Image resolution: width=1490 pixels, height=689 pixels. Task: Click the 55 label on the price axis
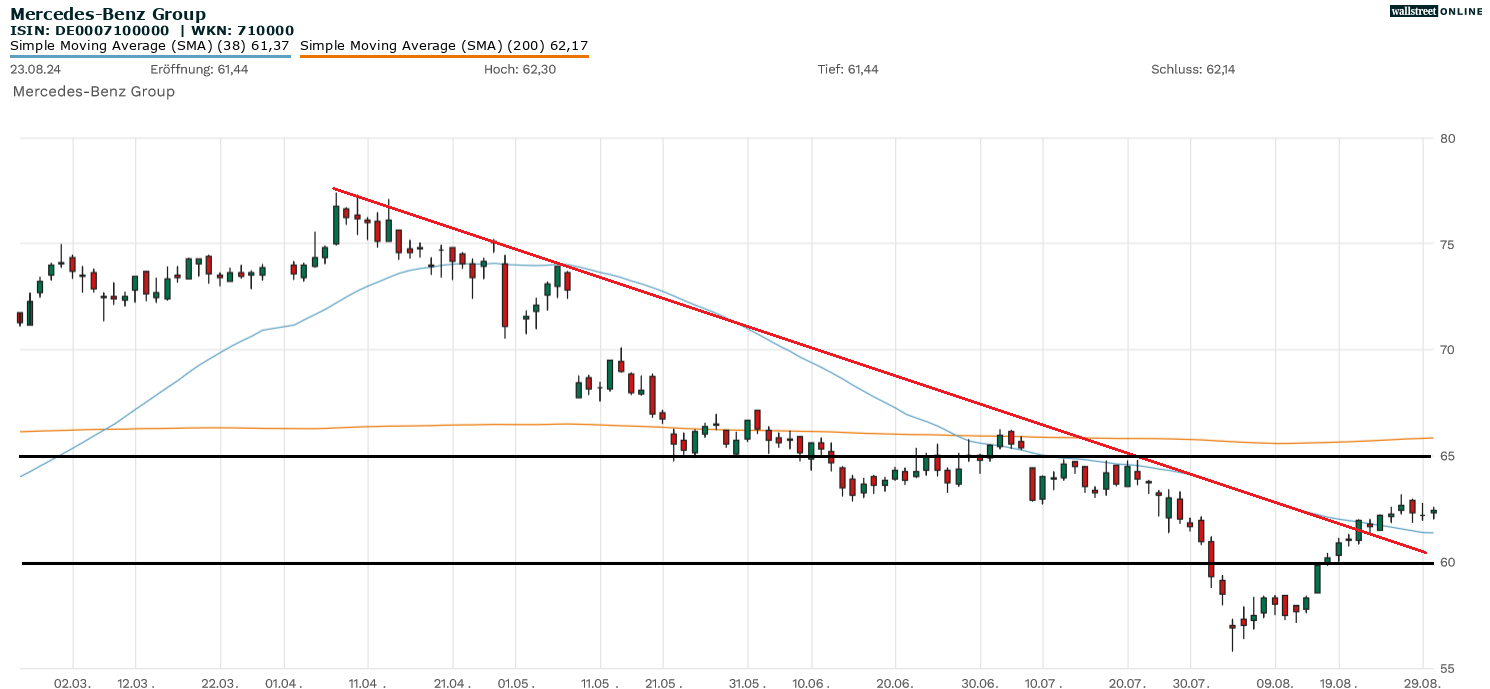[1444, 668]
